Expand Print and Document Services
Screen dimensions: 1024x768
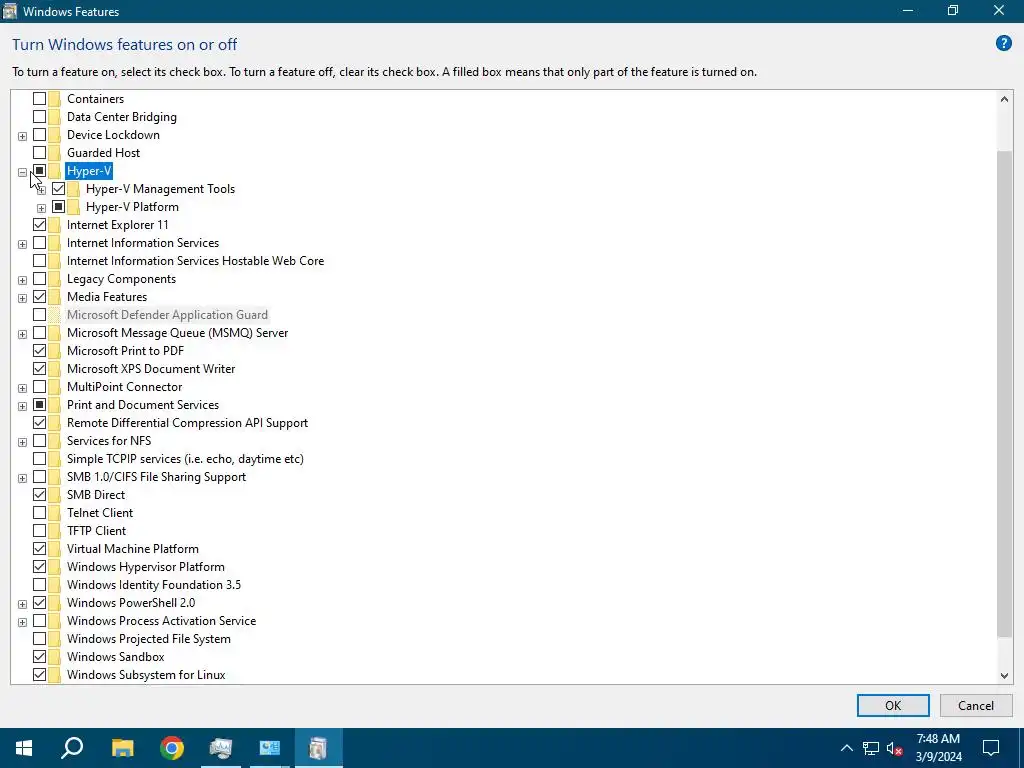(x=22, y=406)
